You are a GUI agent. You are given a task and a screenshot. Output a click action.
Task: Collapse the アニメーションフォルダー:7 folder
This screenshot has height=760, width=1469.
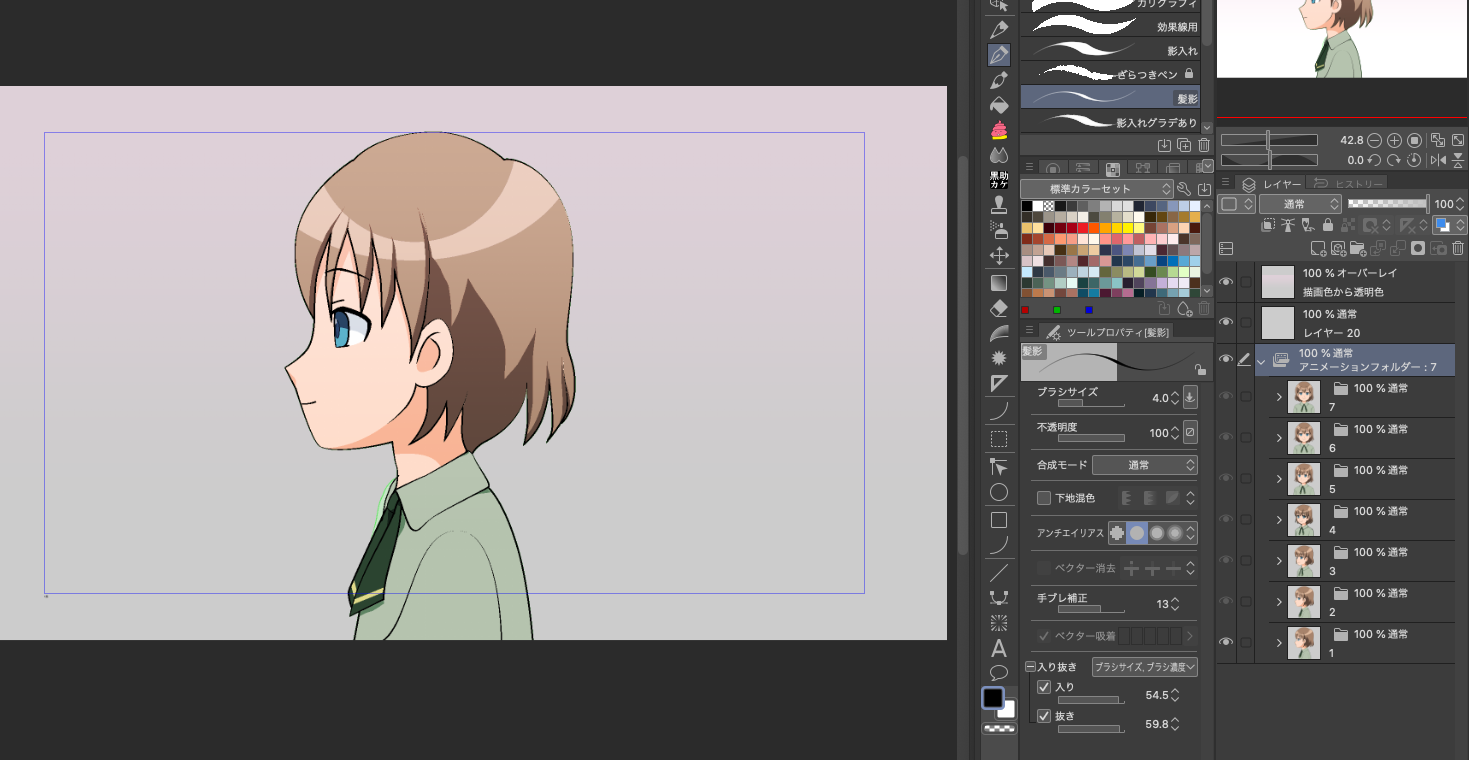click(1261, 359)
